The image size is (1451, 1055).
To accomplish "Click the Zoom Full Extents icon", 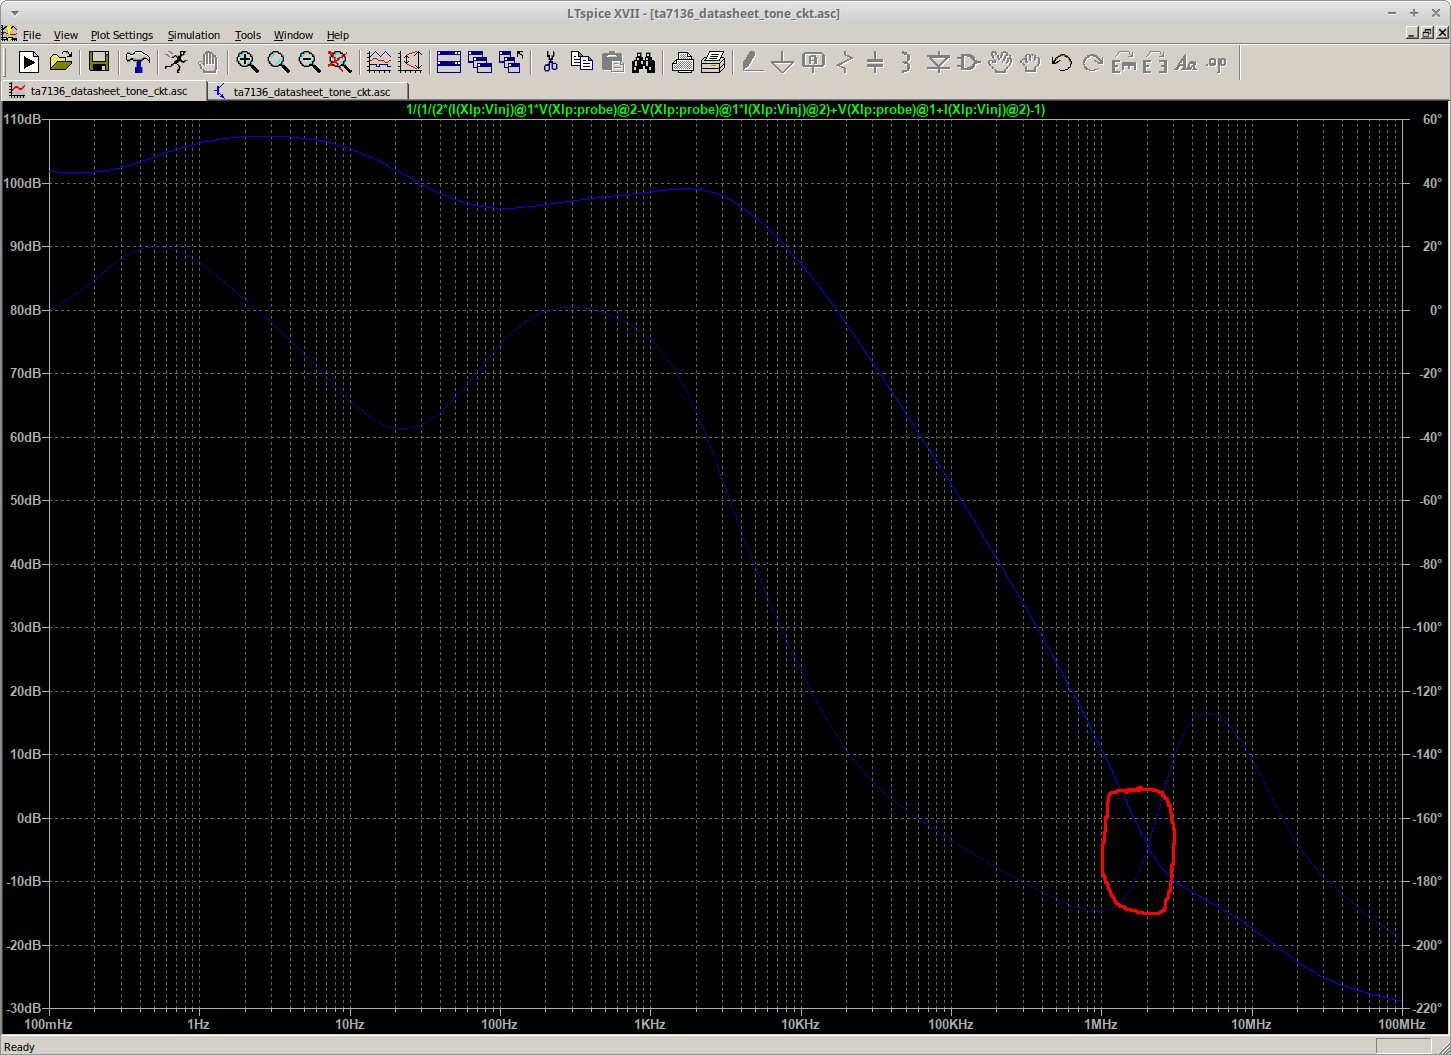I will tap(340, 63).
